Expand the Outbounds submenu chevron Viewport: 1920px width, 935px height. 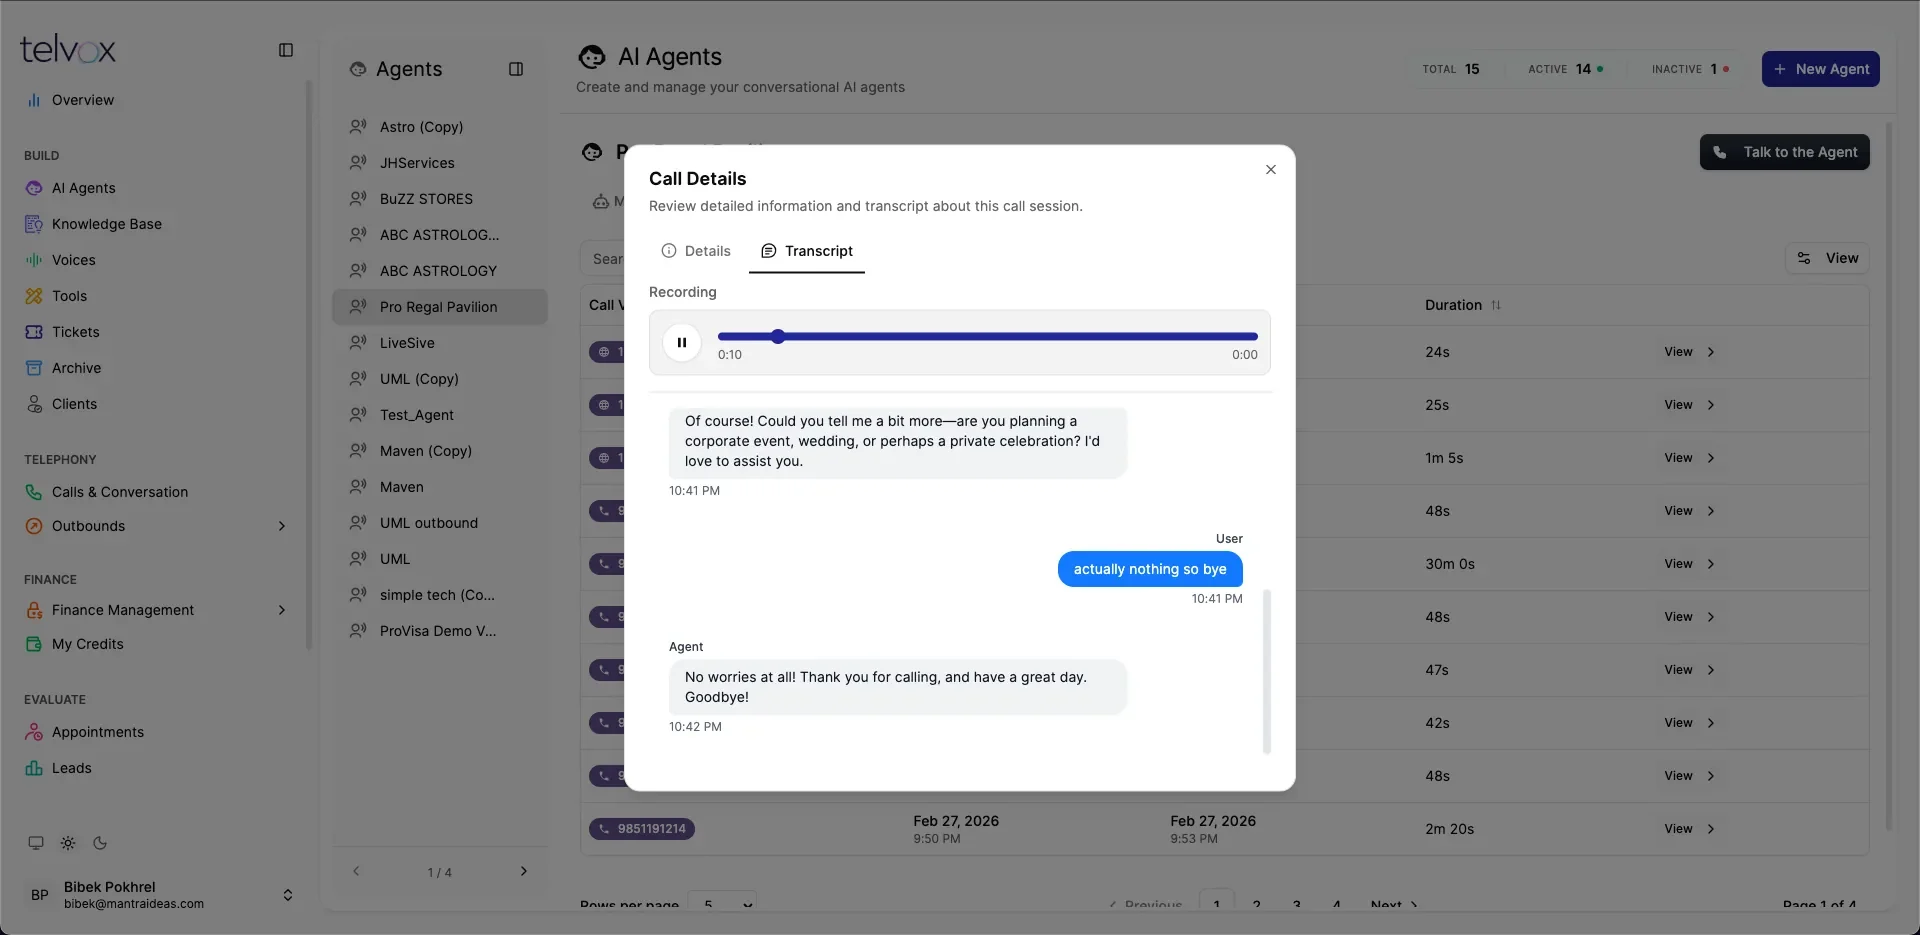pyautogui.click(x=282, y=526)
